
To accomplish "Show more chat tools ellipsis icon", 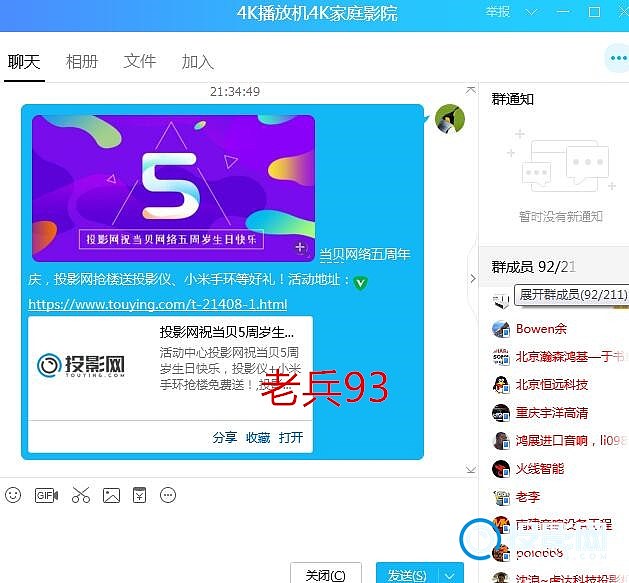I will tap(168, 495).
